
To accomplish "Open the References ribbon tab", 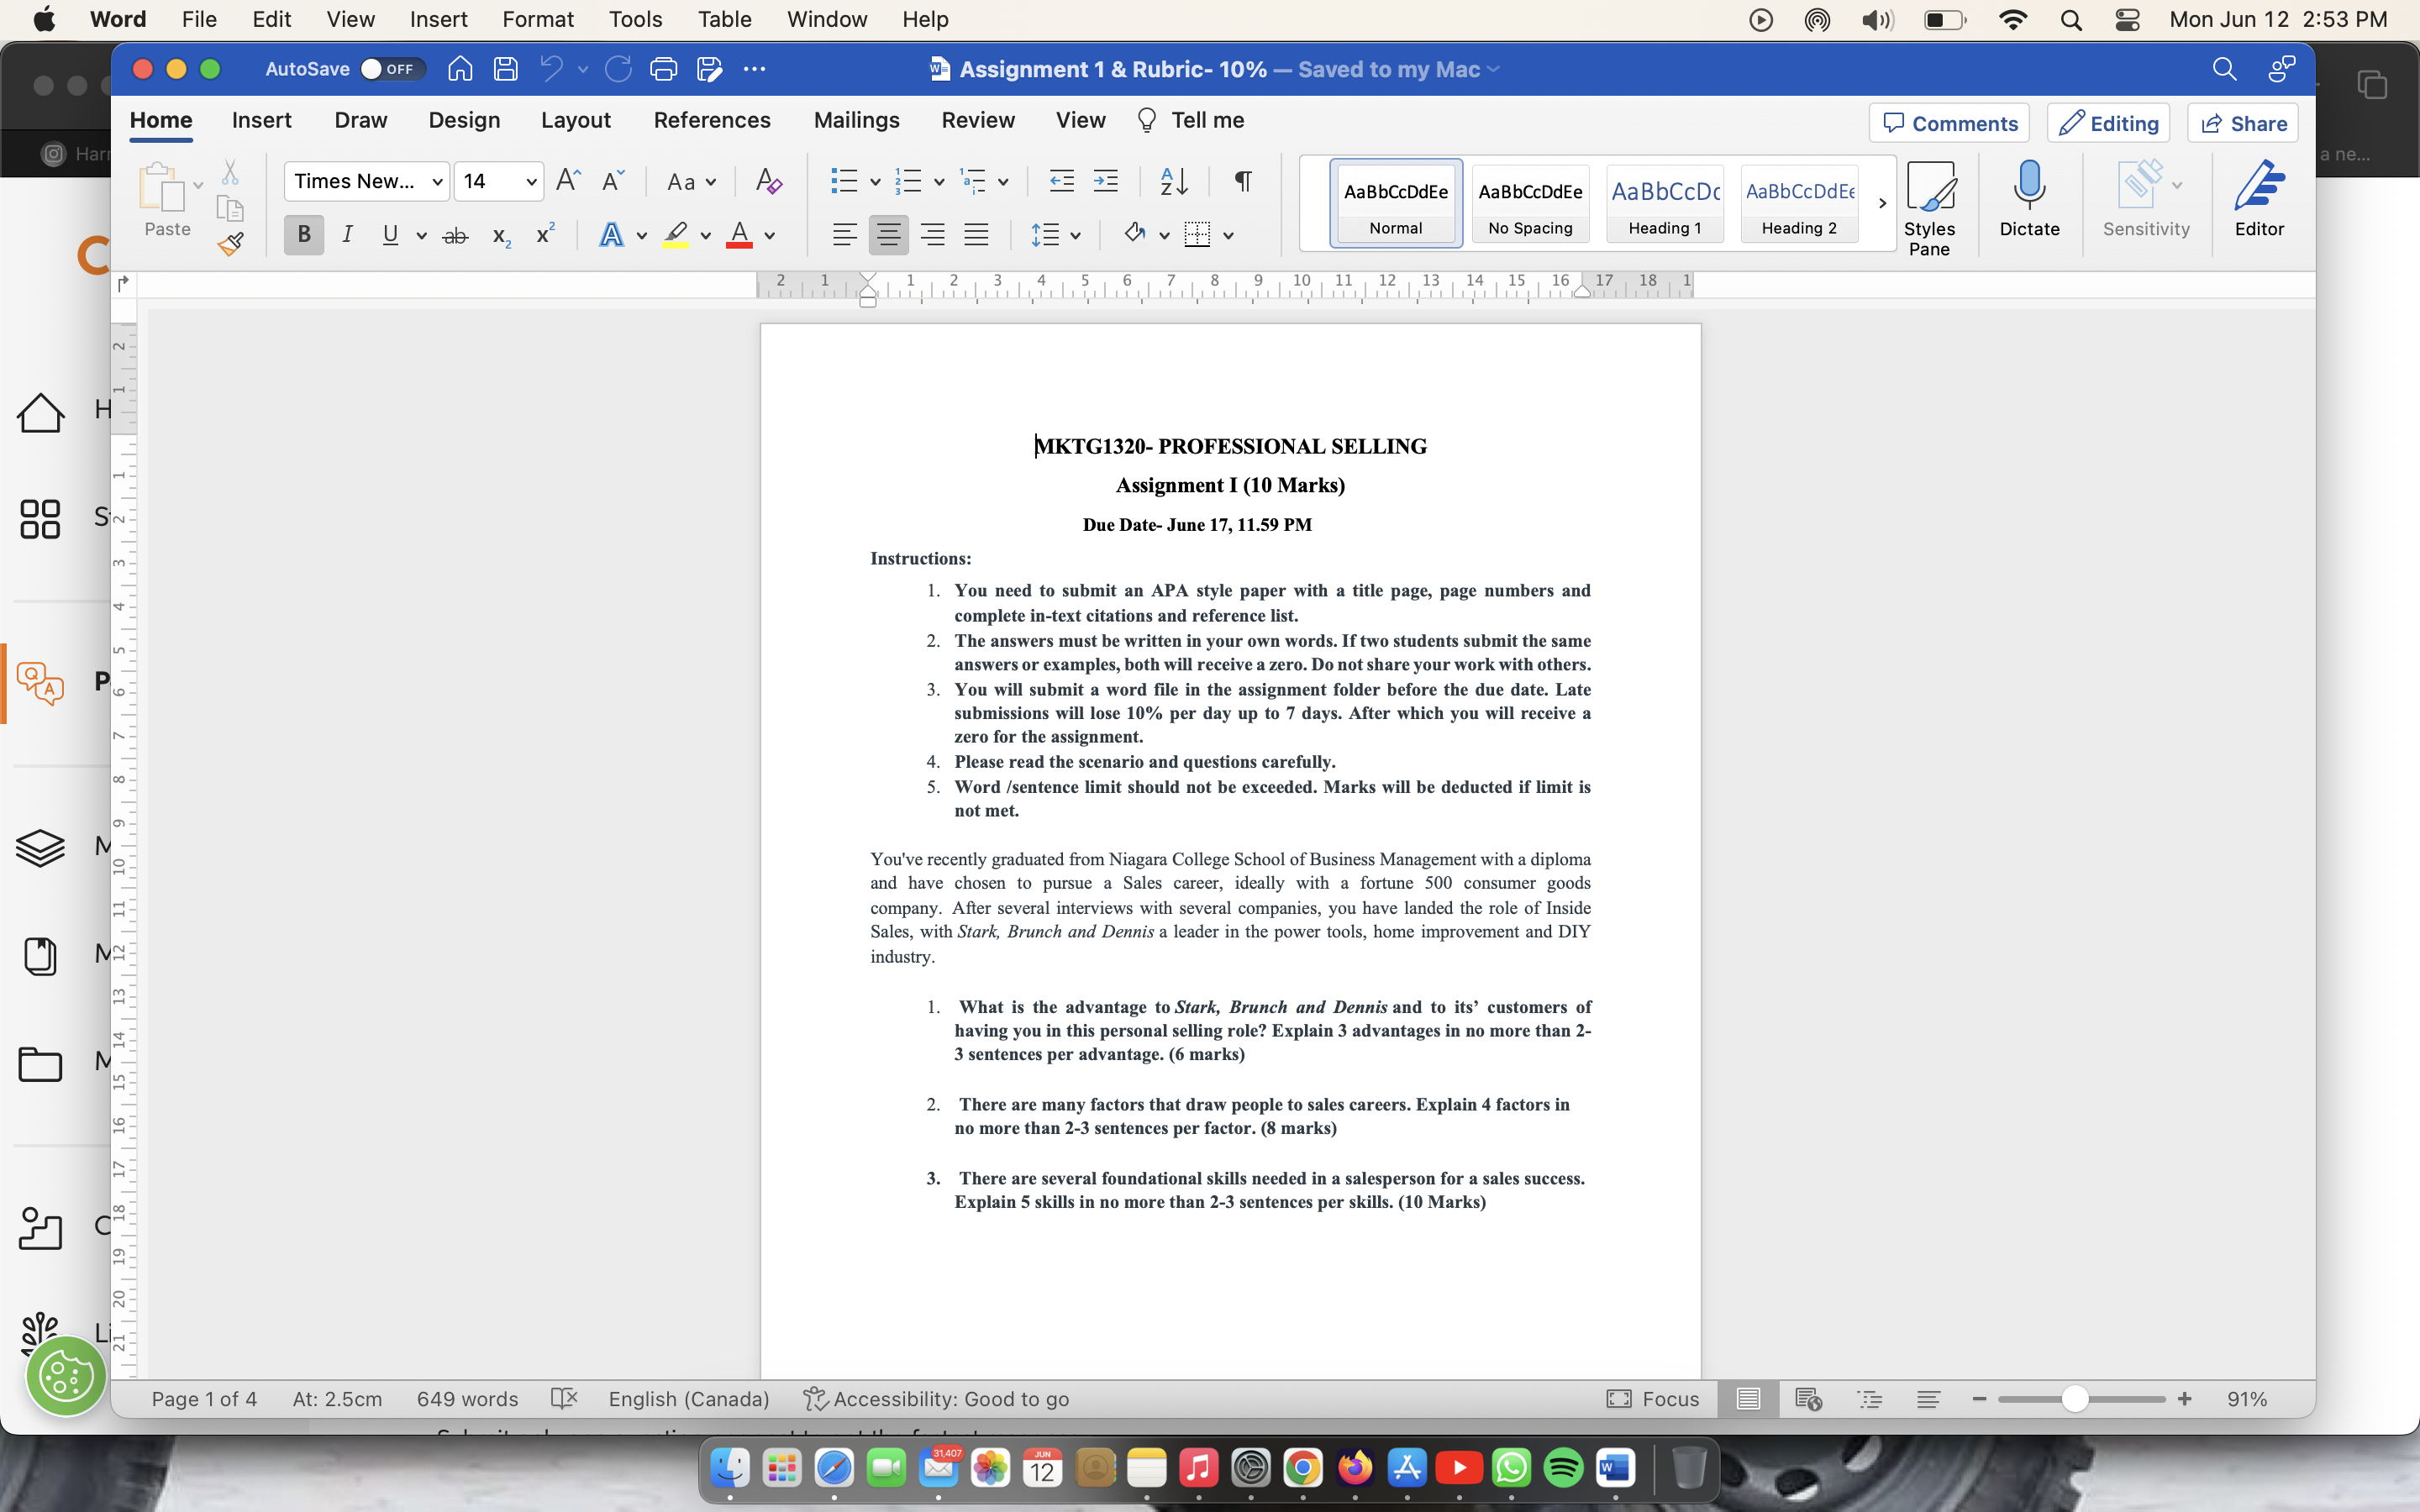I will [712, 120].
